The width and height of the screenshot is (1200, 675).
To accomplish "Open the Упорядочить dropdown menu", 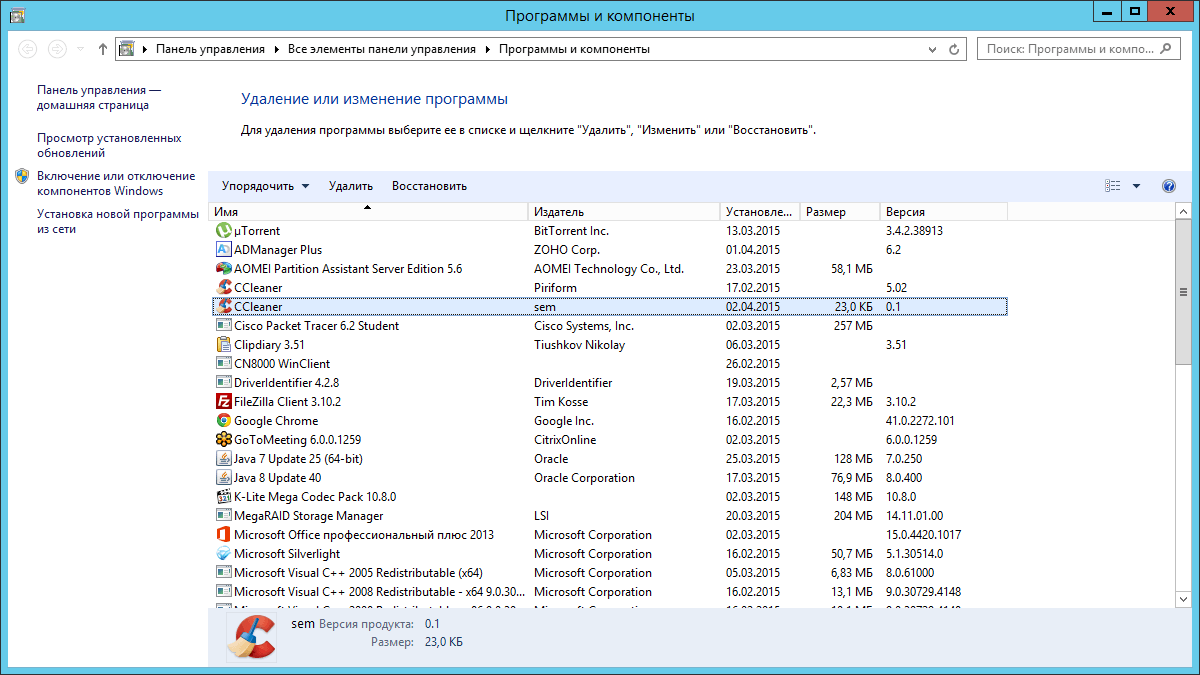I will pyautogui.click(x=266, y=186).
